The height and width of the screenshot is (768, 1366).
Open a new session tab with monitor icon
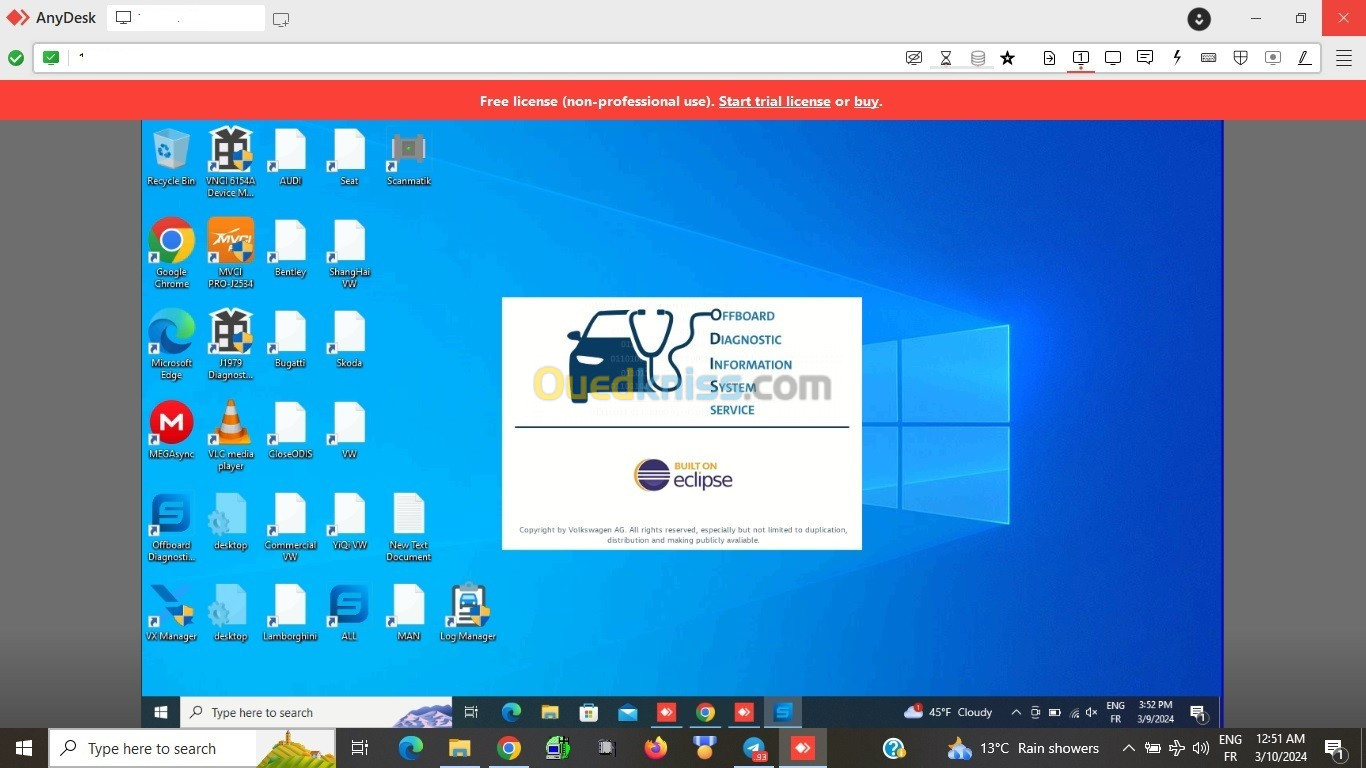[x=281, y=19]
